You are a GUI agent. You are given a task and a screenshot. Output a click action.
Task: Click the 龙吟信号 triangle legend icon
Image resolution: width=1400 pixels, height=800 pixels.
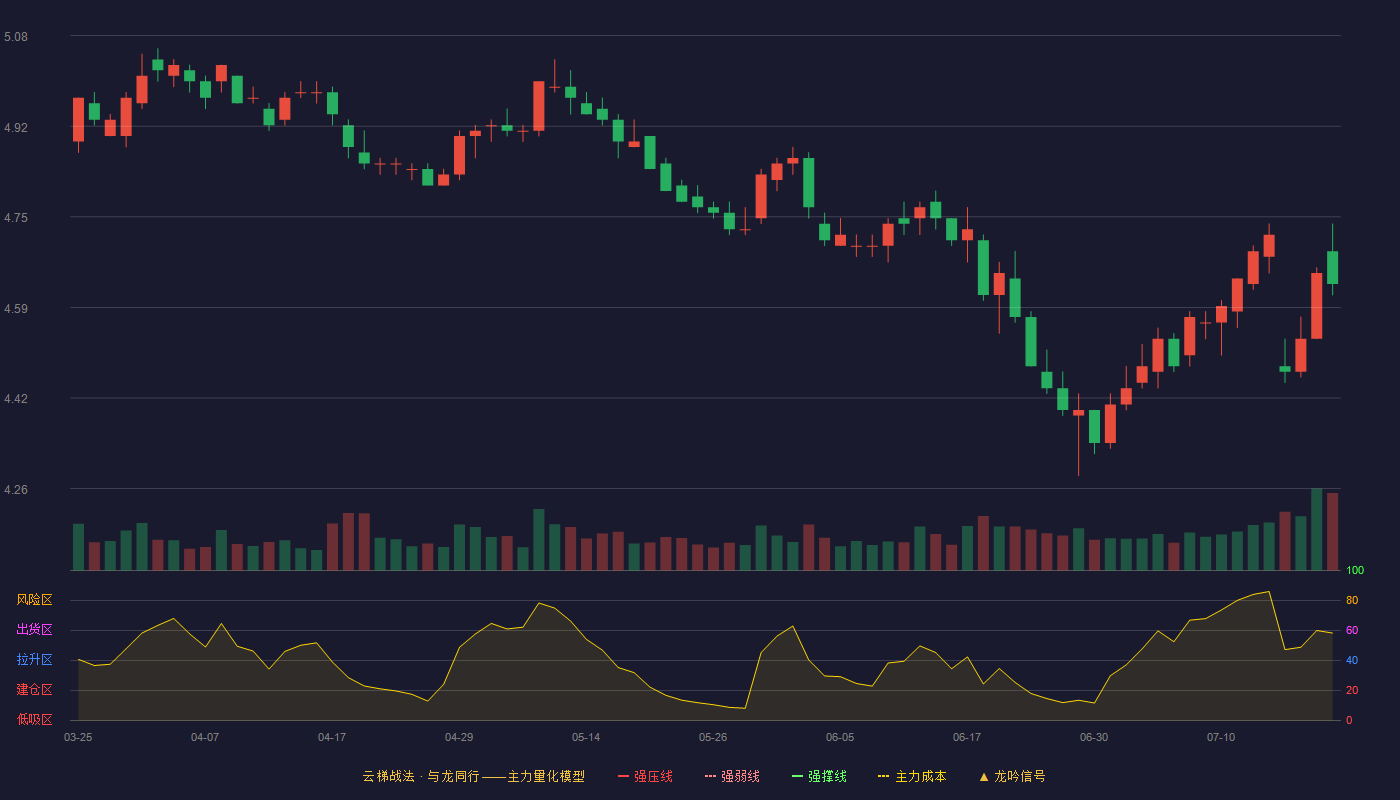(984, 776)
